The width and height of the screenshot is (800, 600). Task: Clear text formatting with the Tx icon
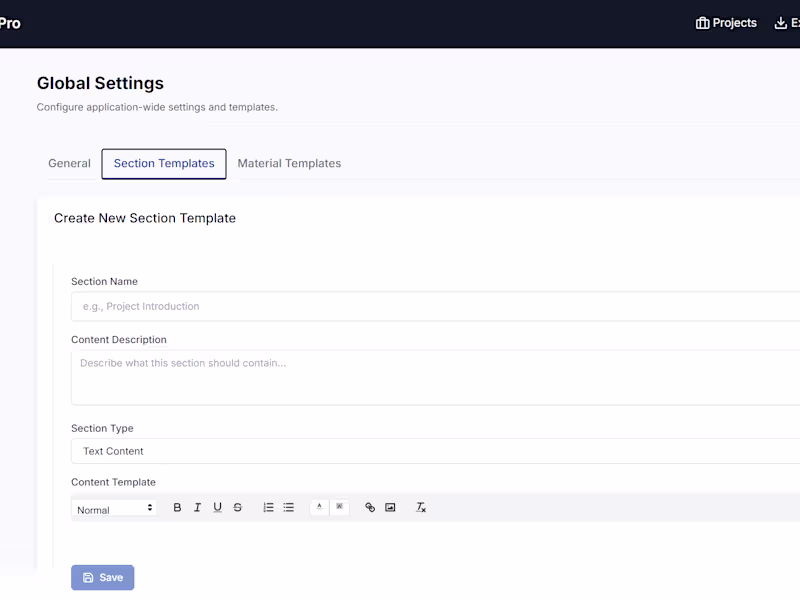(x=420, y=507)
